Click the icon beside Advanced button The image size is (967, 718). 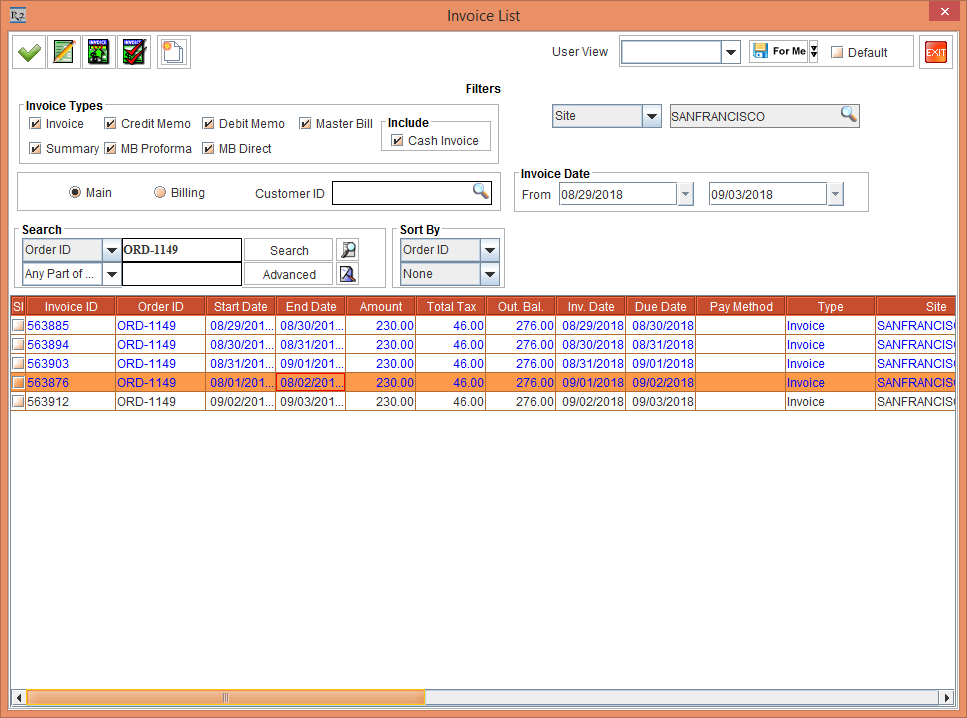click(x=347, y=274)
